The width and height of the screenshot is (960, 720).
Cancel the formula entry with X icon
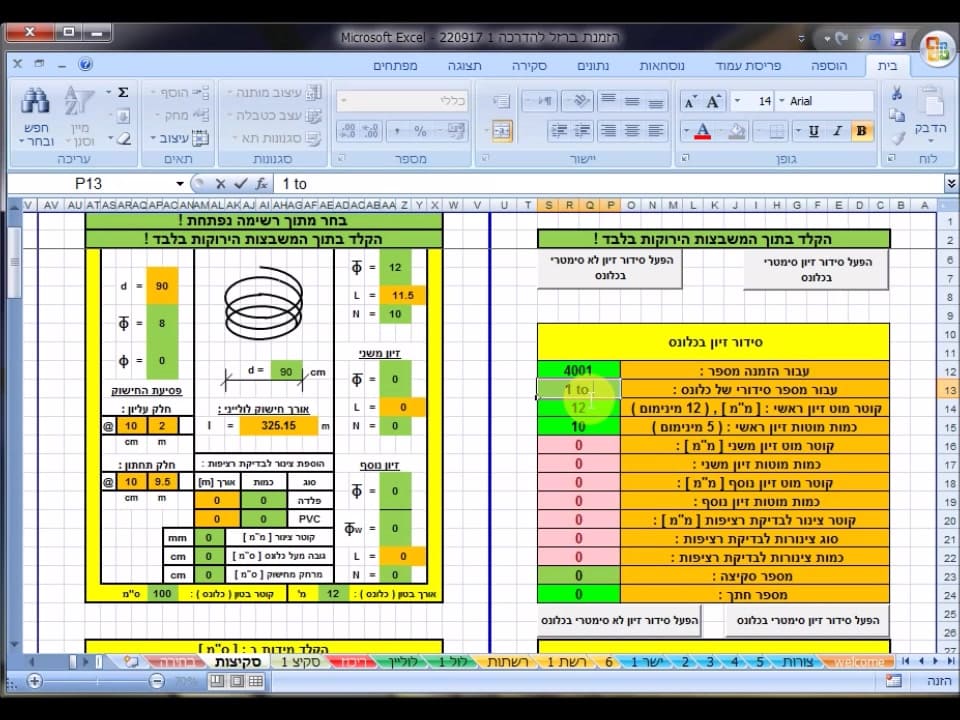(220, 184)
